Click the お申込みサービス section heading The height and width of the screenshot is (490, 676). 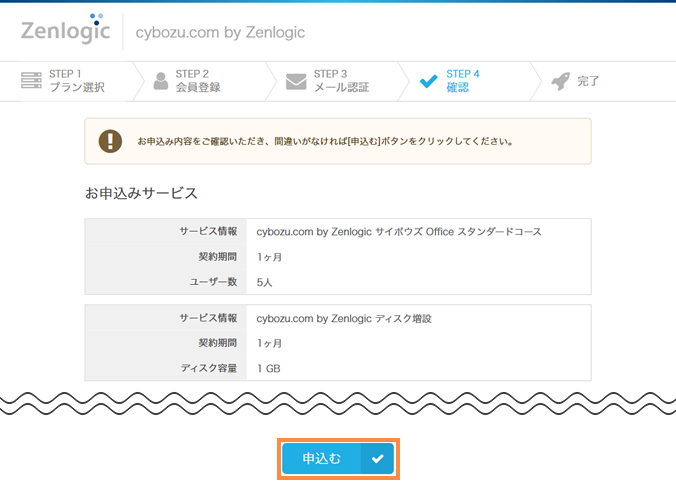[x=141, y=192]
